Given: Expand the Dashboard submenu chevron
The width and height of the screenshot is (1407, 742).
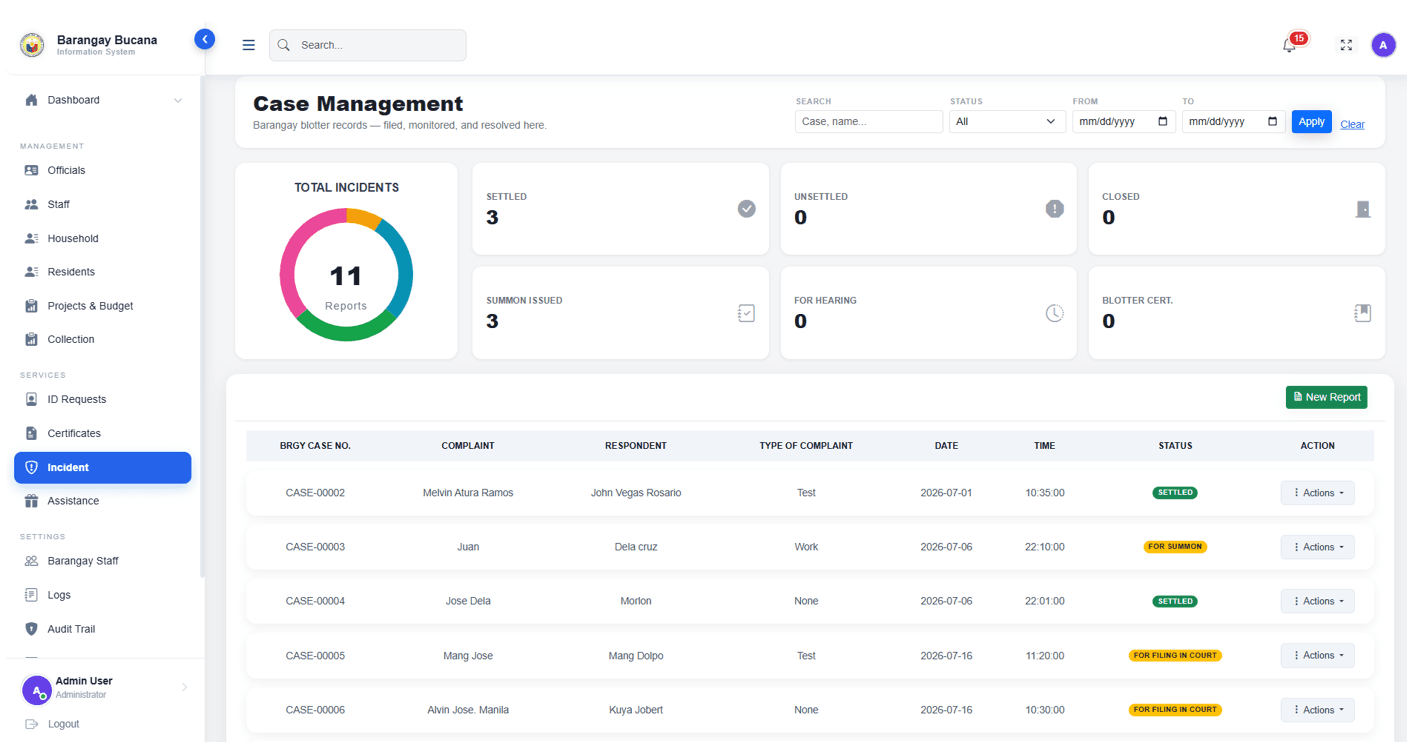Looking at the screenshot, I should [178, 100].
